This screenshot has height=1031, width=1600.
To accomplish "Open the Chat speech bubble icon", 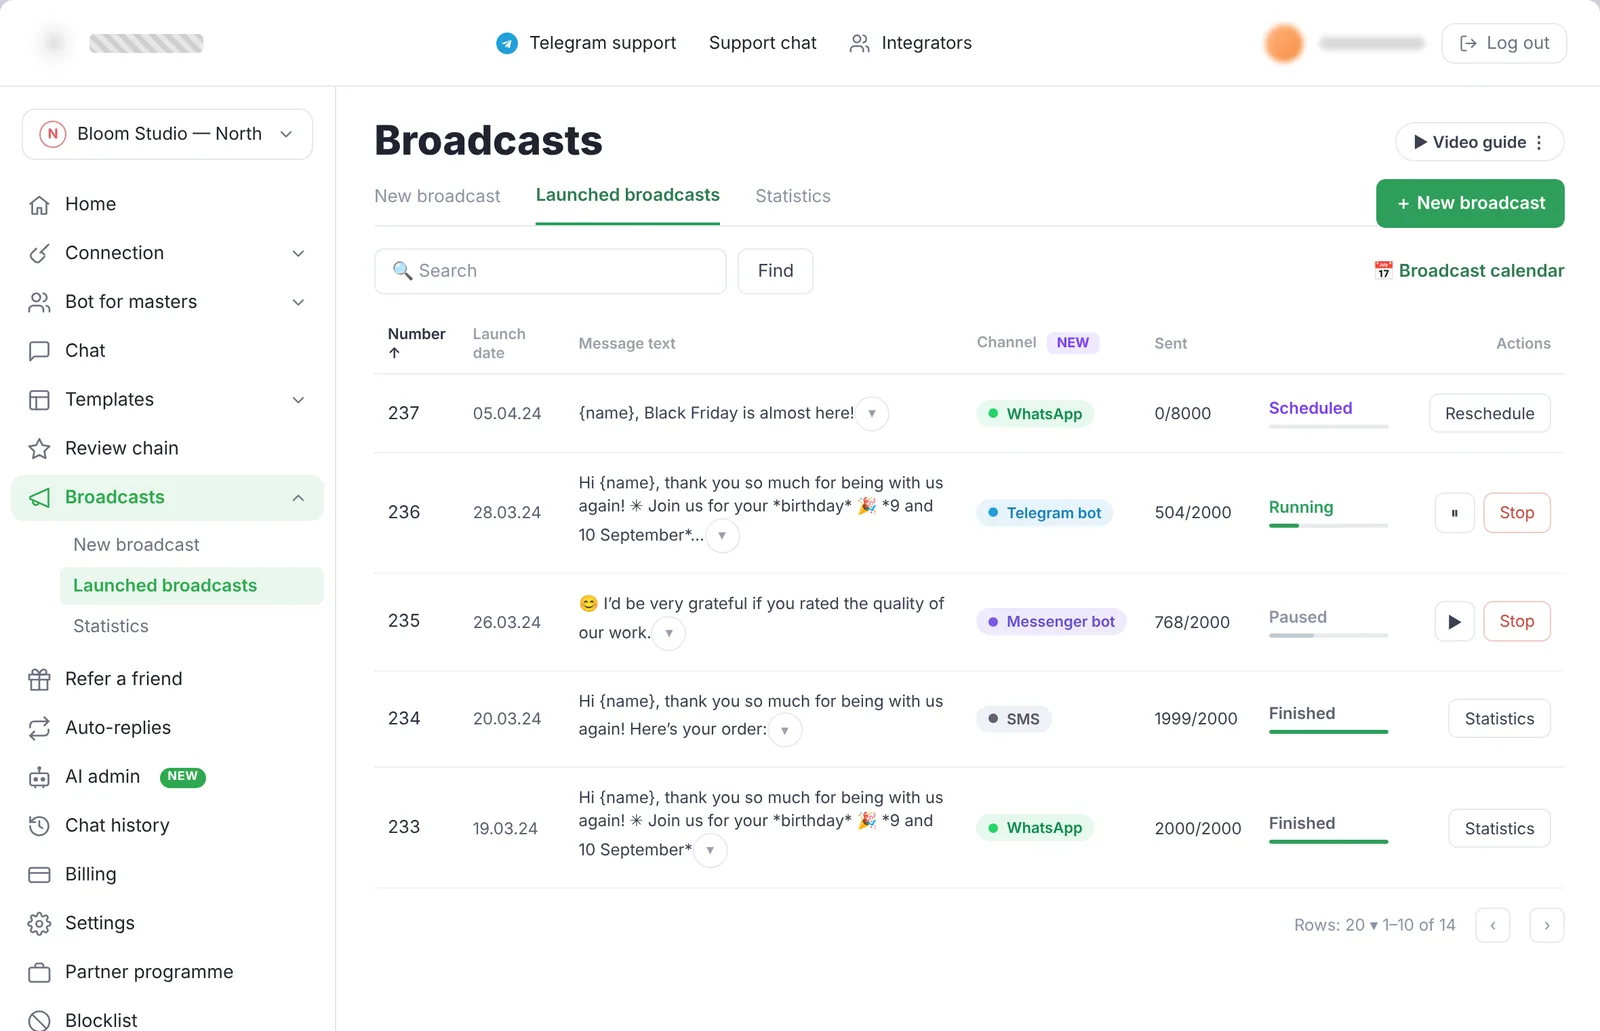I will tap(39, 351).
